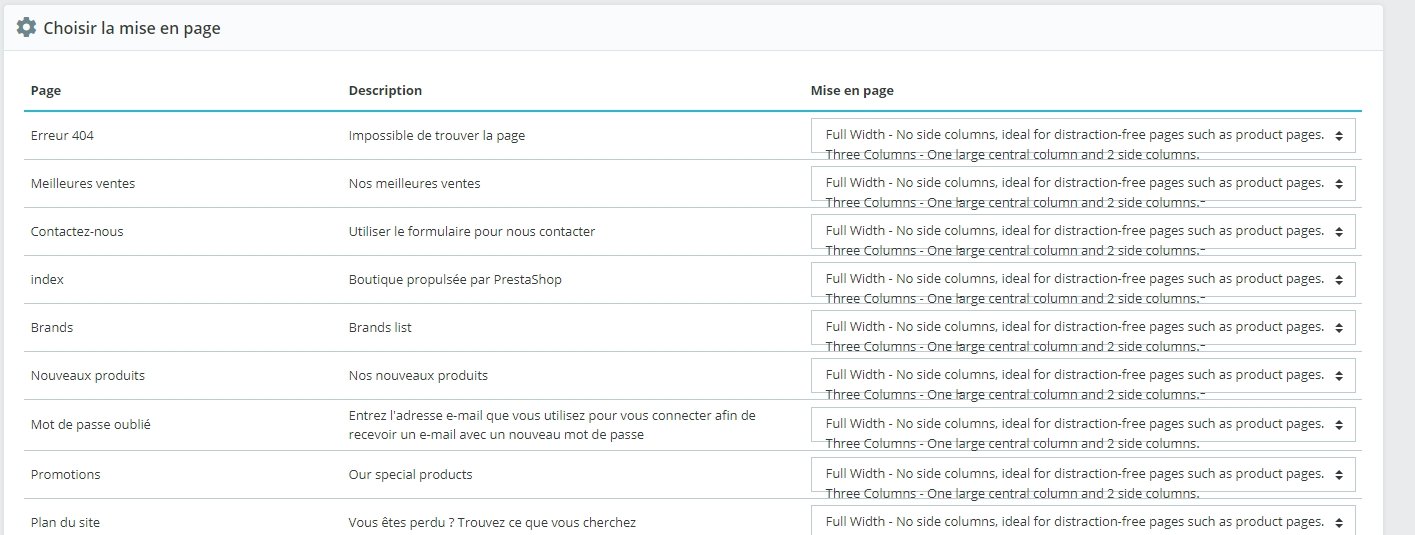Click the Description column header
The image size is (1415, 535).
385,90
